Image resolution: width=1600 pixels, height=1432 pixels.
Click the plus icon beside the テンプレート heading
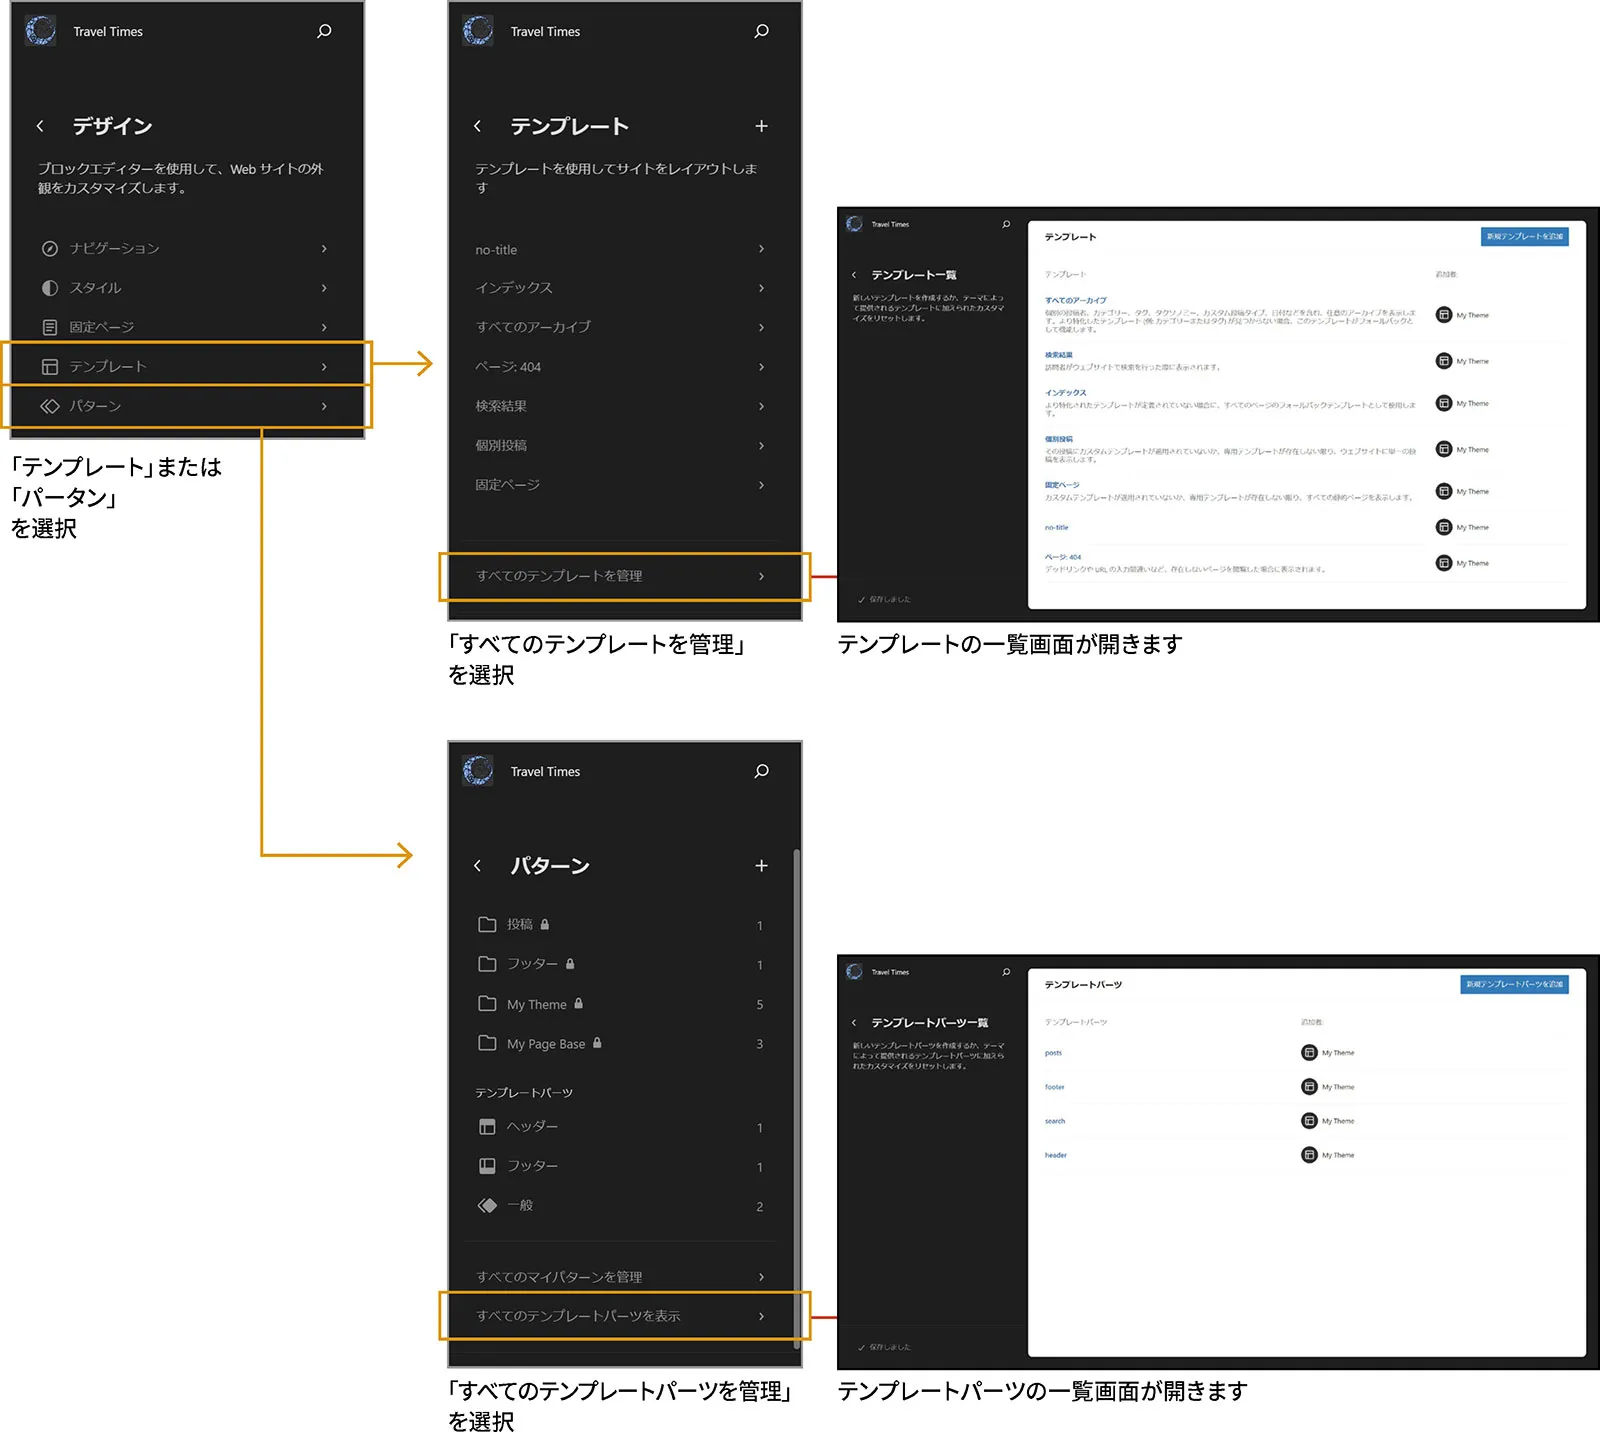[761, 126]
